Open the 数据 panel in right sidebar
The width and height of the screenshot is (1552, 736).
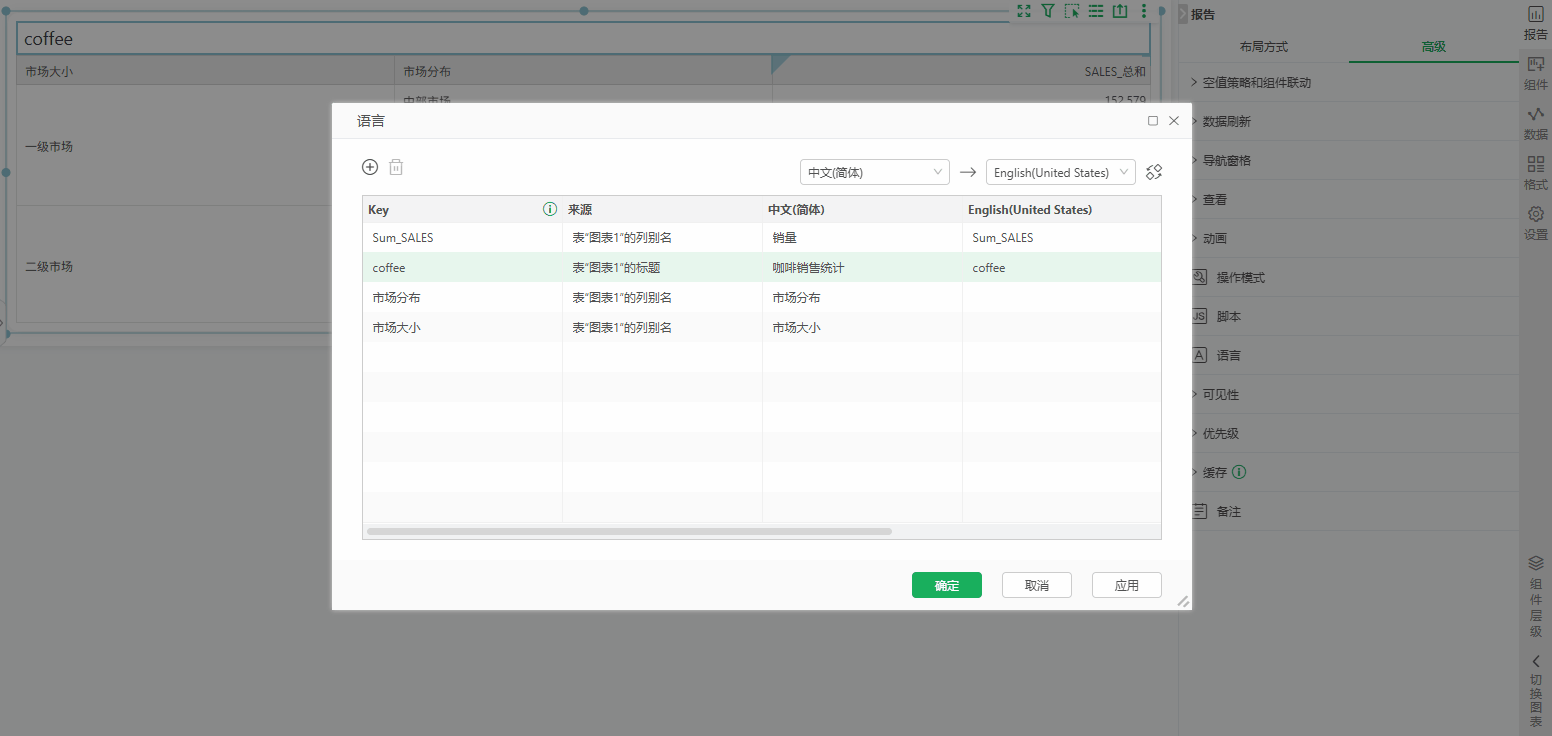pos(1535,123)
